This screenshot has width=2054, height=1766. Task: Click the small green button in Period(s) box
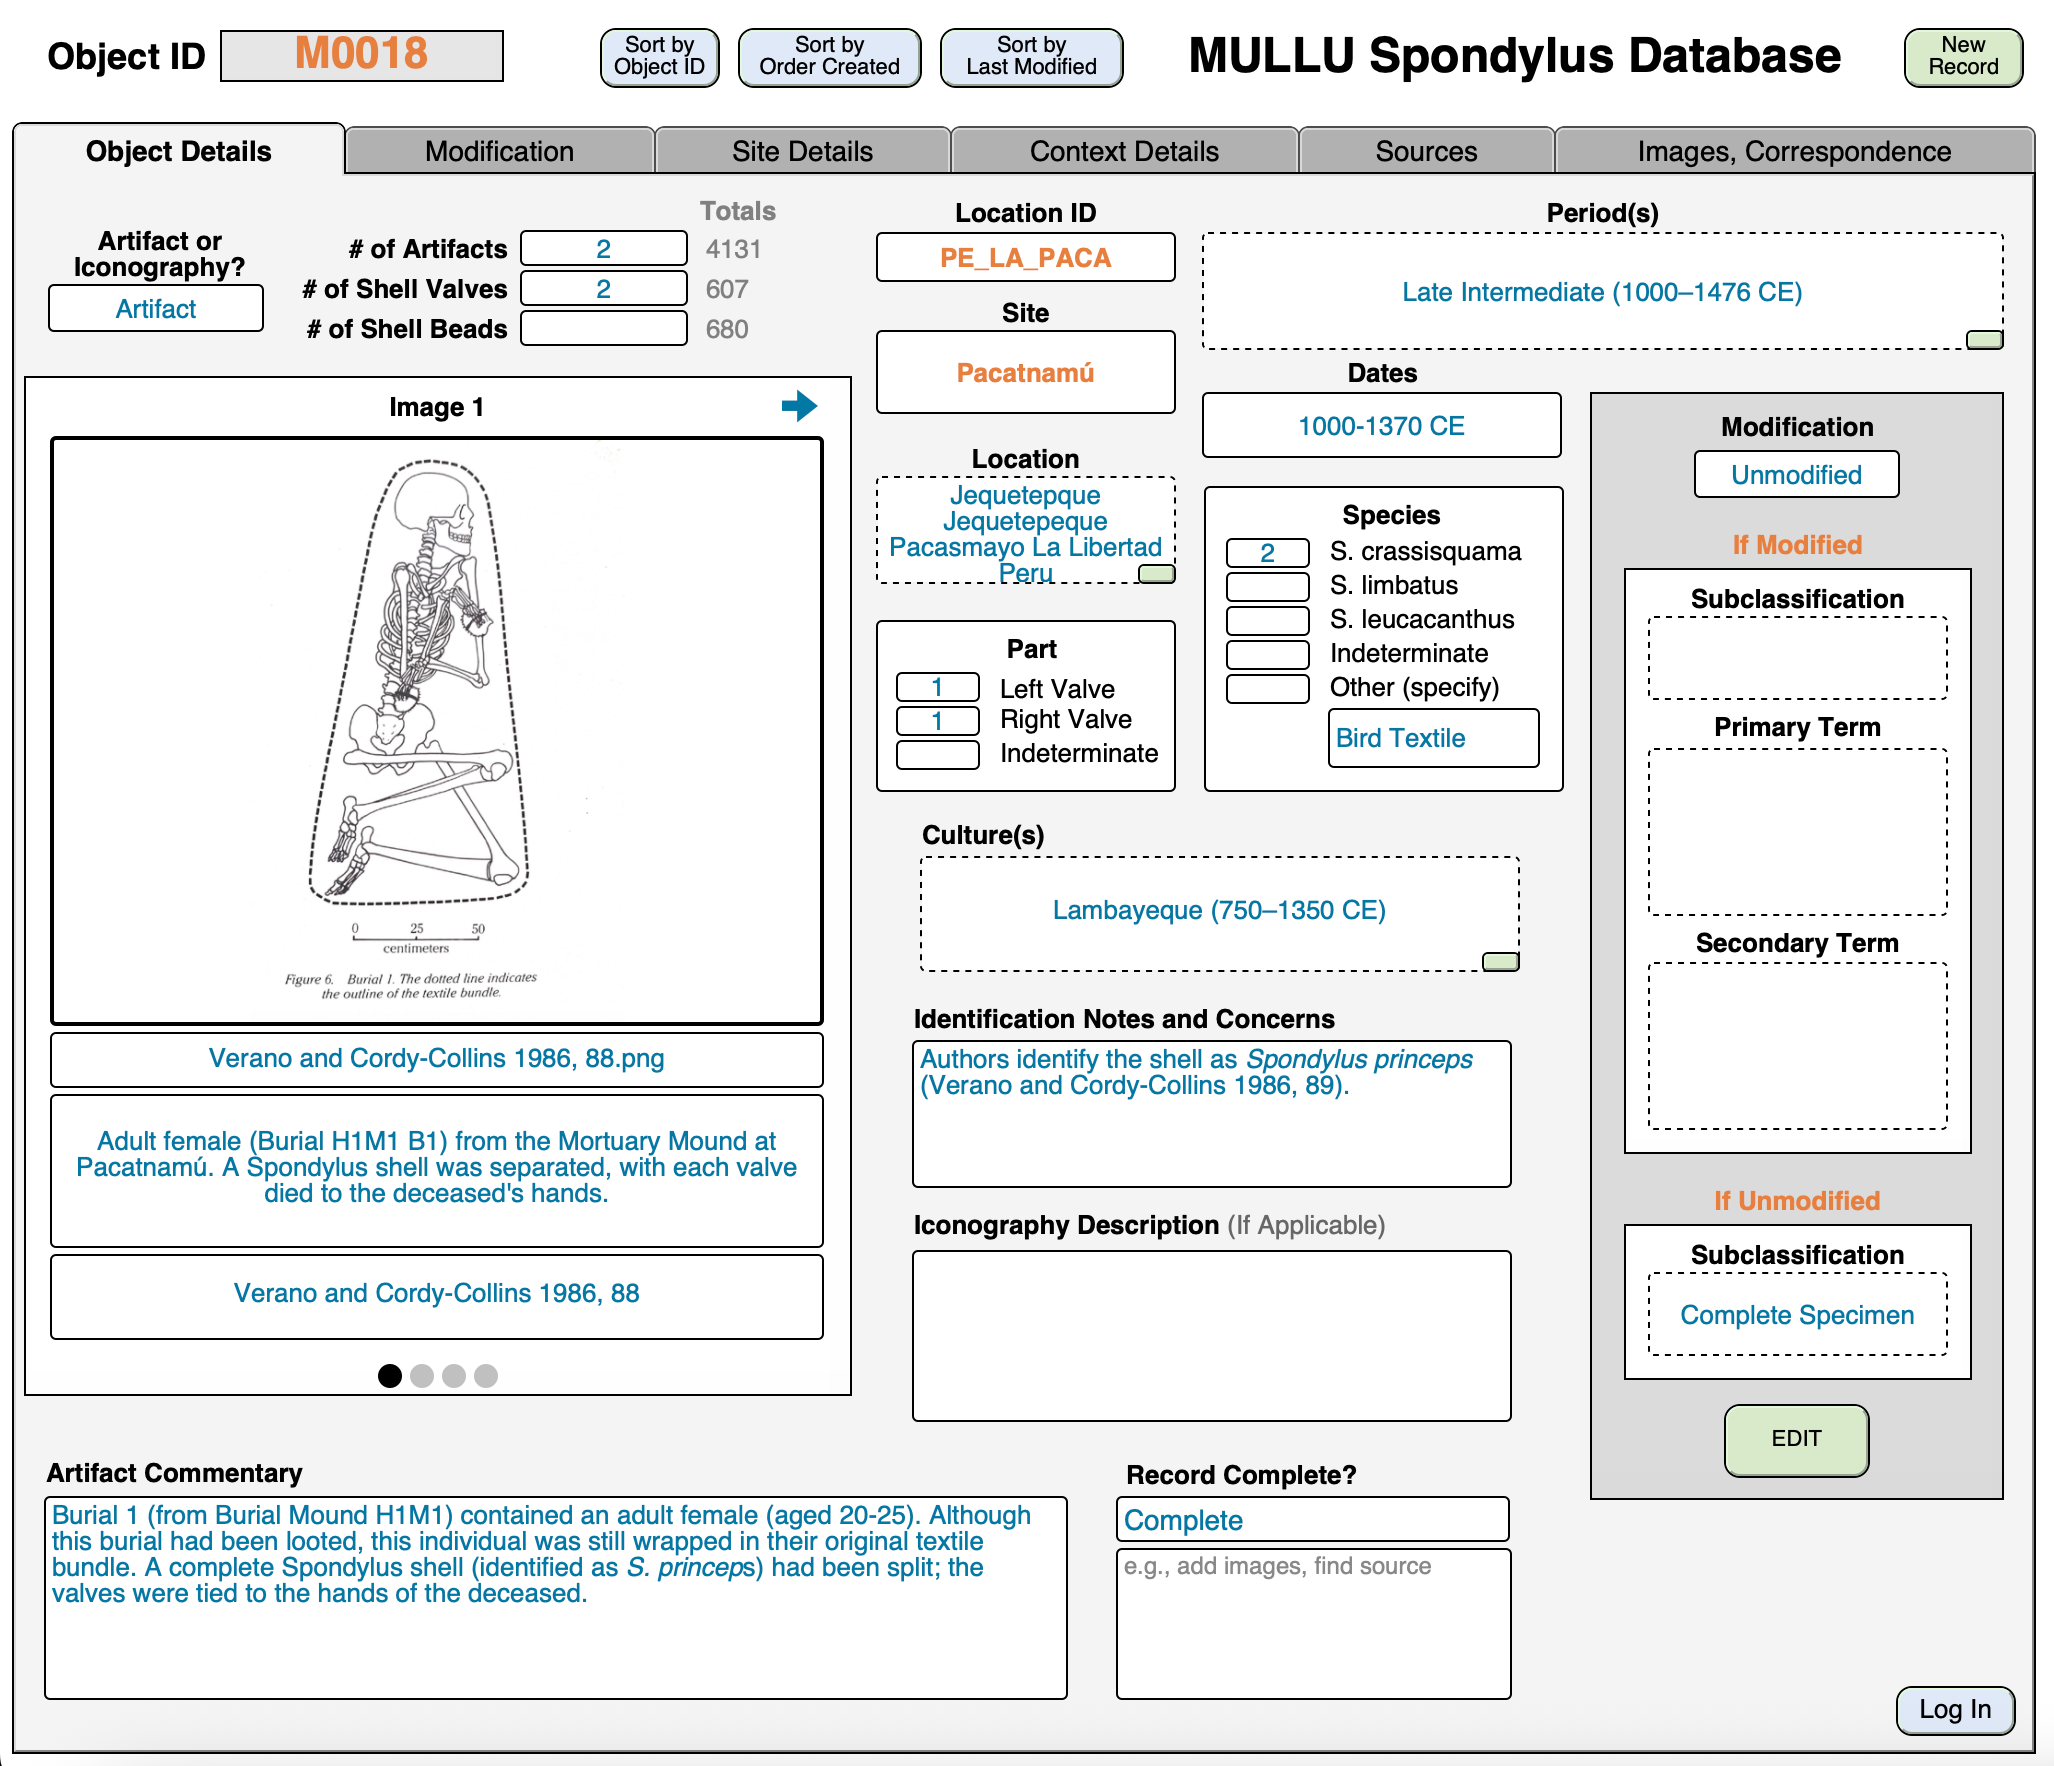[x=1984, y=340]
